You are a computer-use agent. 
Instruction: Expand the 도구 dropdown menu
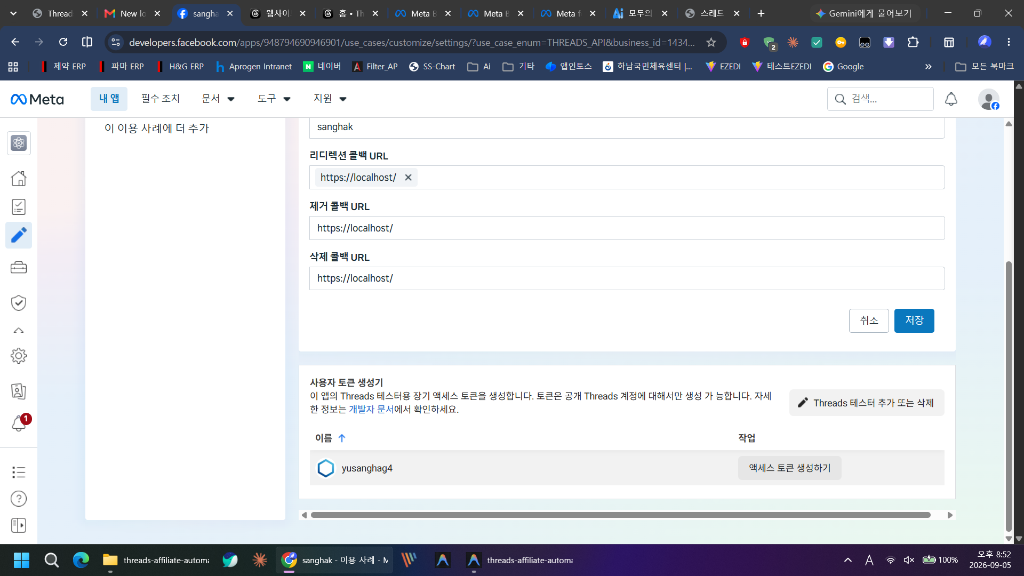(x=273, y=99)
